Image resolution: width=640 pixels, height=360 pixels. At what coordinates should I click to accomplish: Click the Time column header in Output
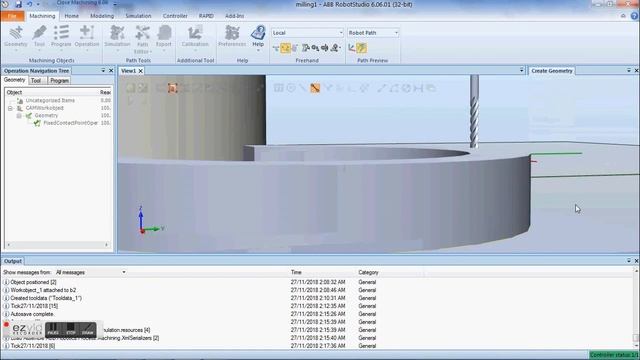click(x=296, y=272)
